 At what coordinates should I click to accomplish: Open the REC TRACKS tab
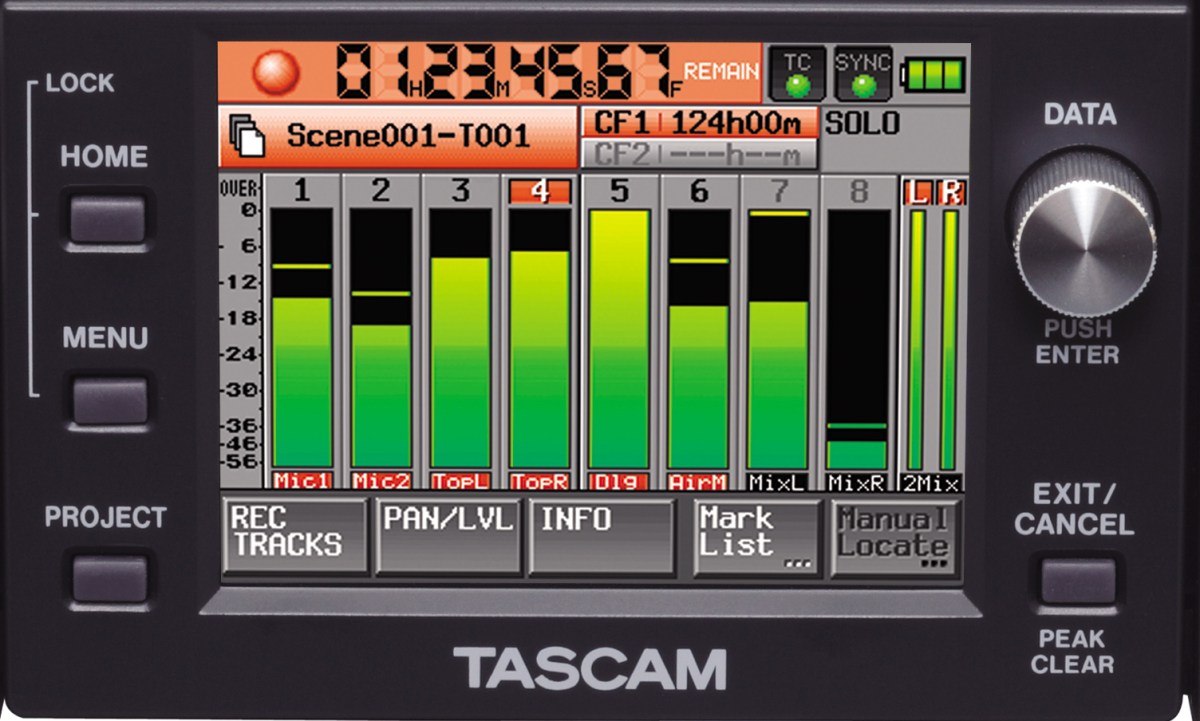coord(295,536)
